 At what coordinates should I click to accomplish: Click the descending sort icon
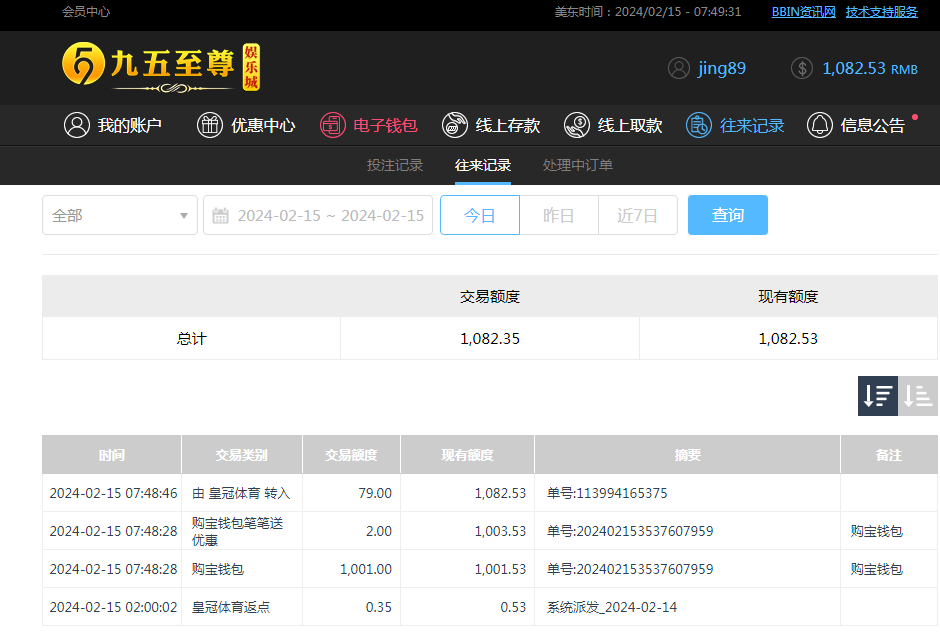point(878,396)
